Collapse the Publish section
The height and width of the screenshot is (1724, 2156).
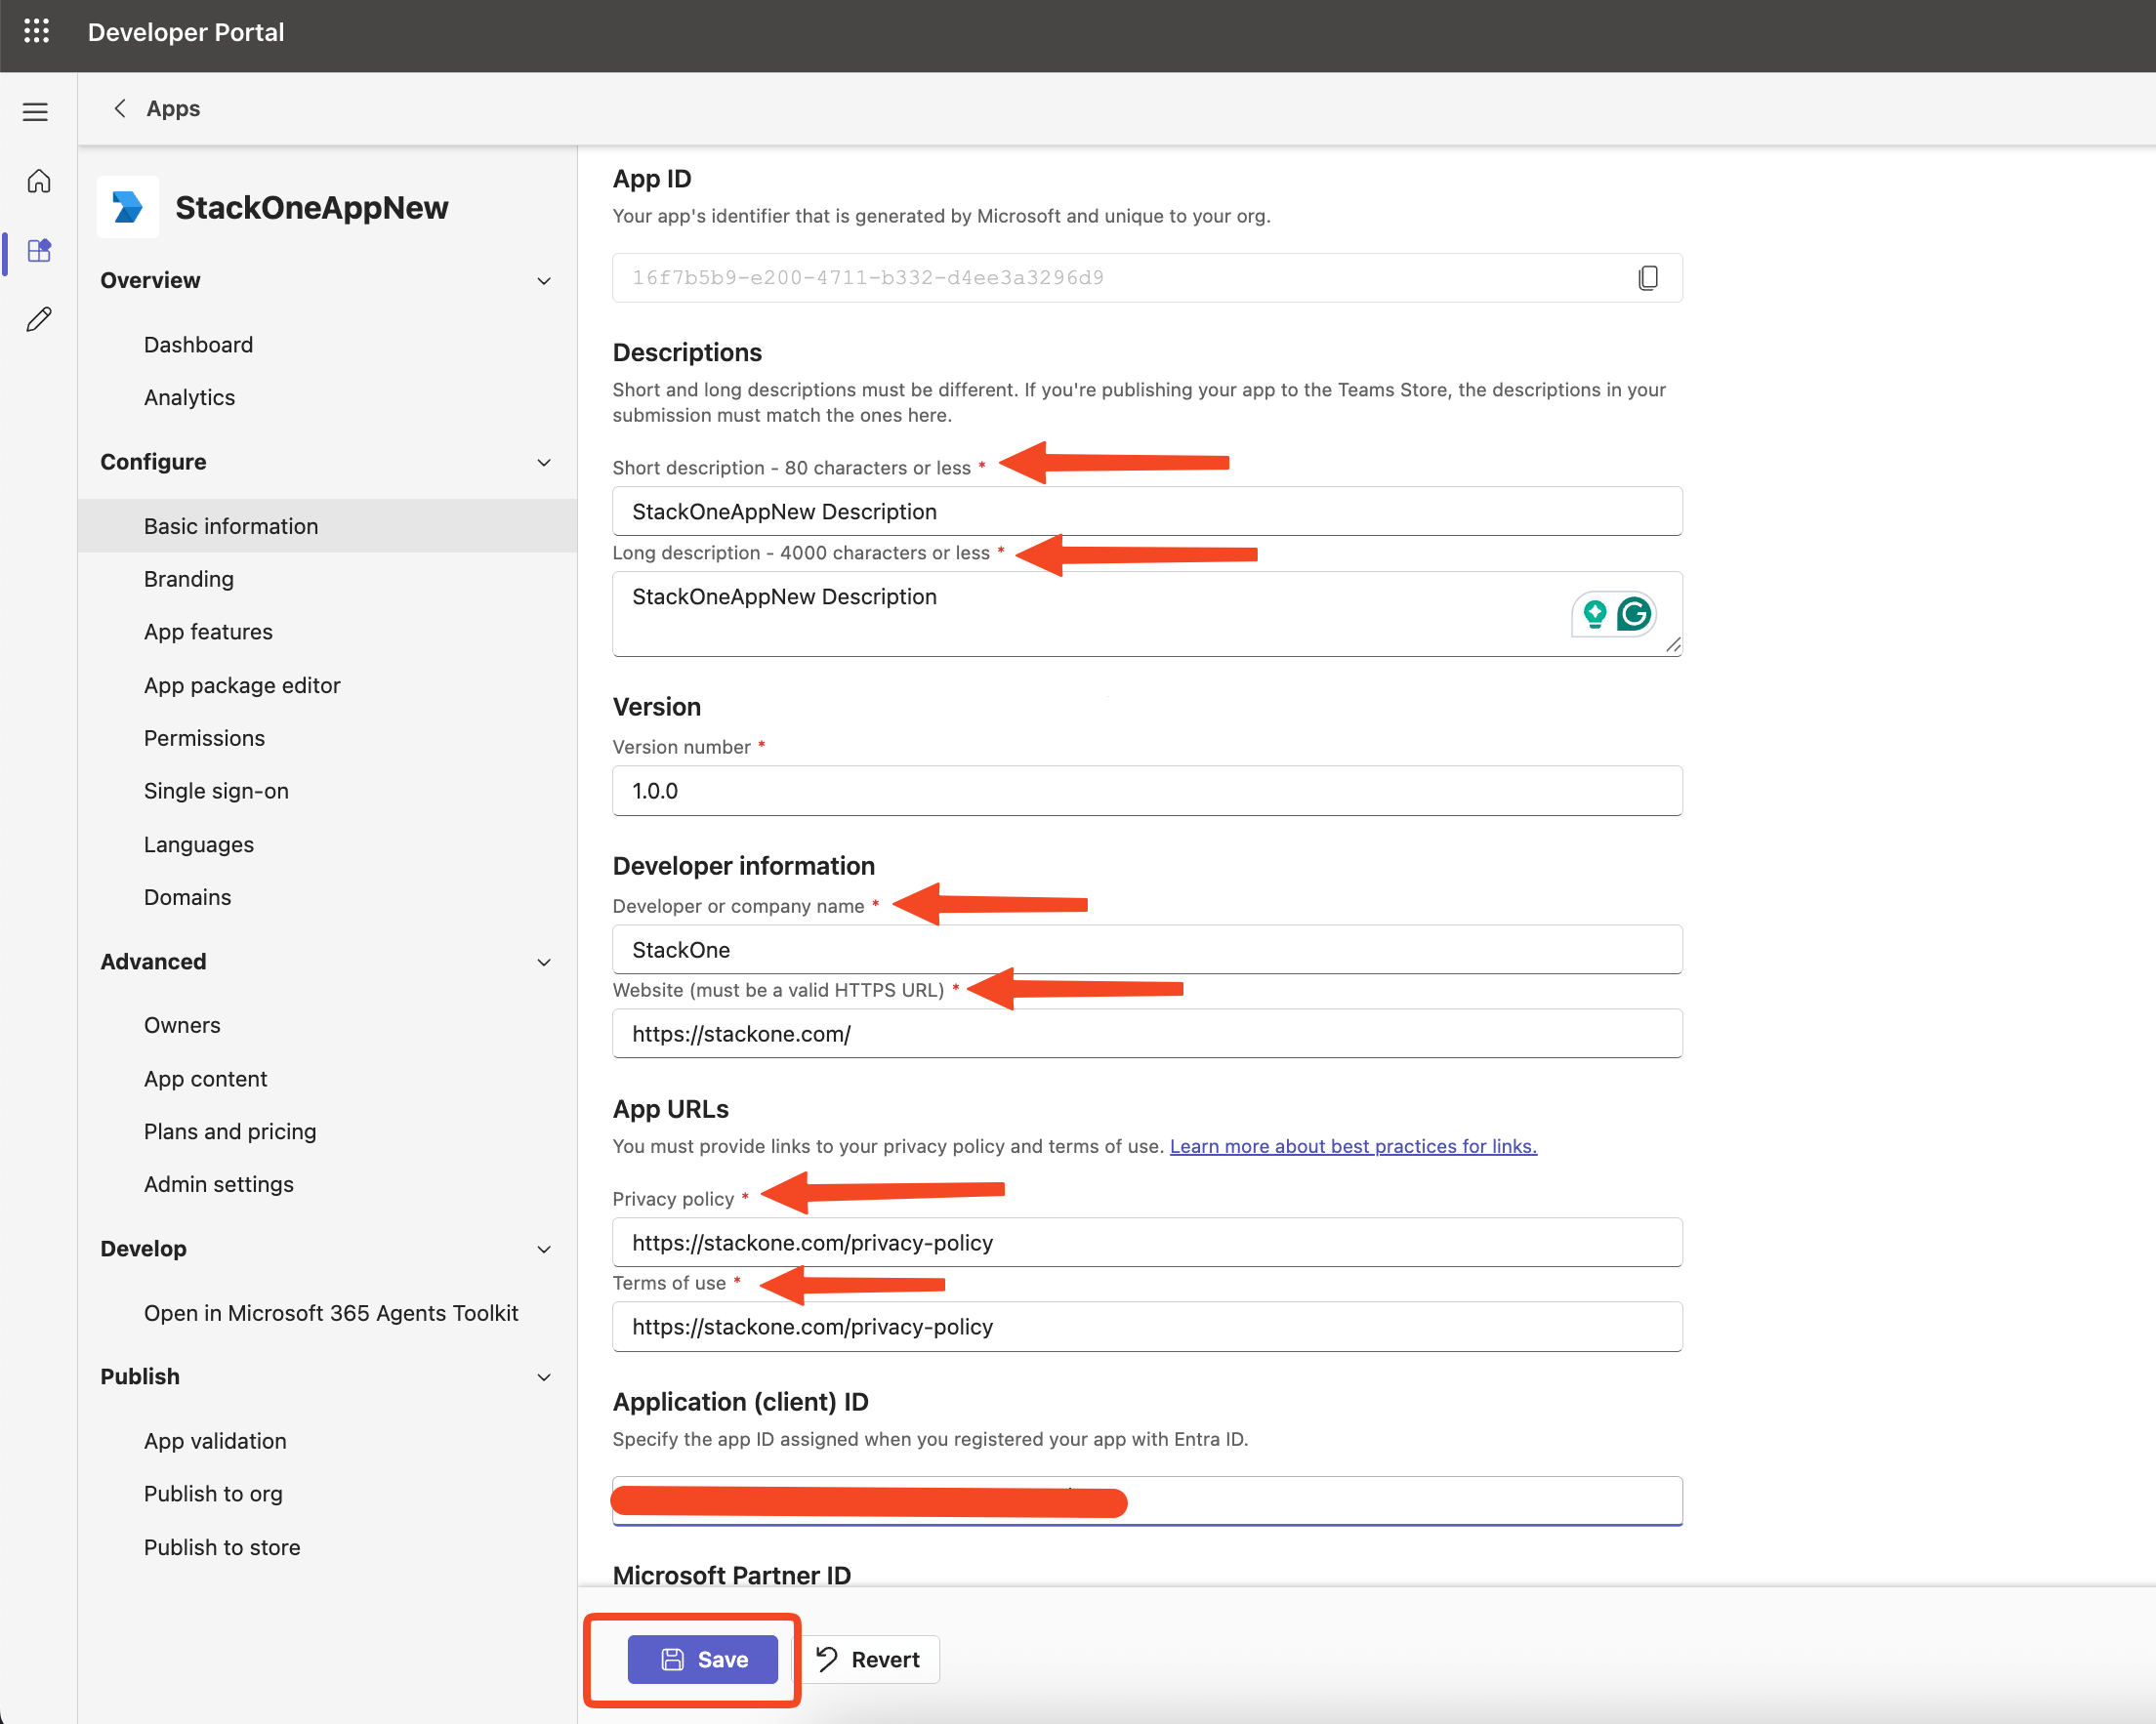544,1377
